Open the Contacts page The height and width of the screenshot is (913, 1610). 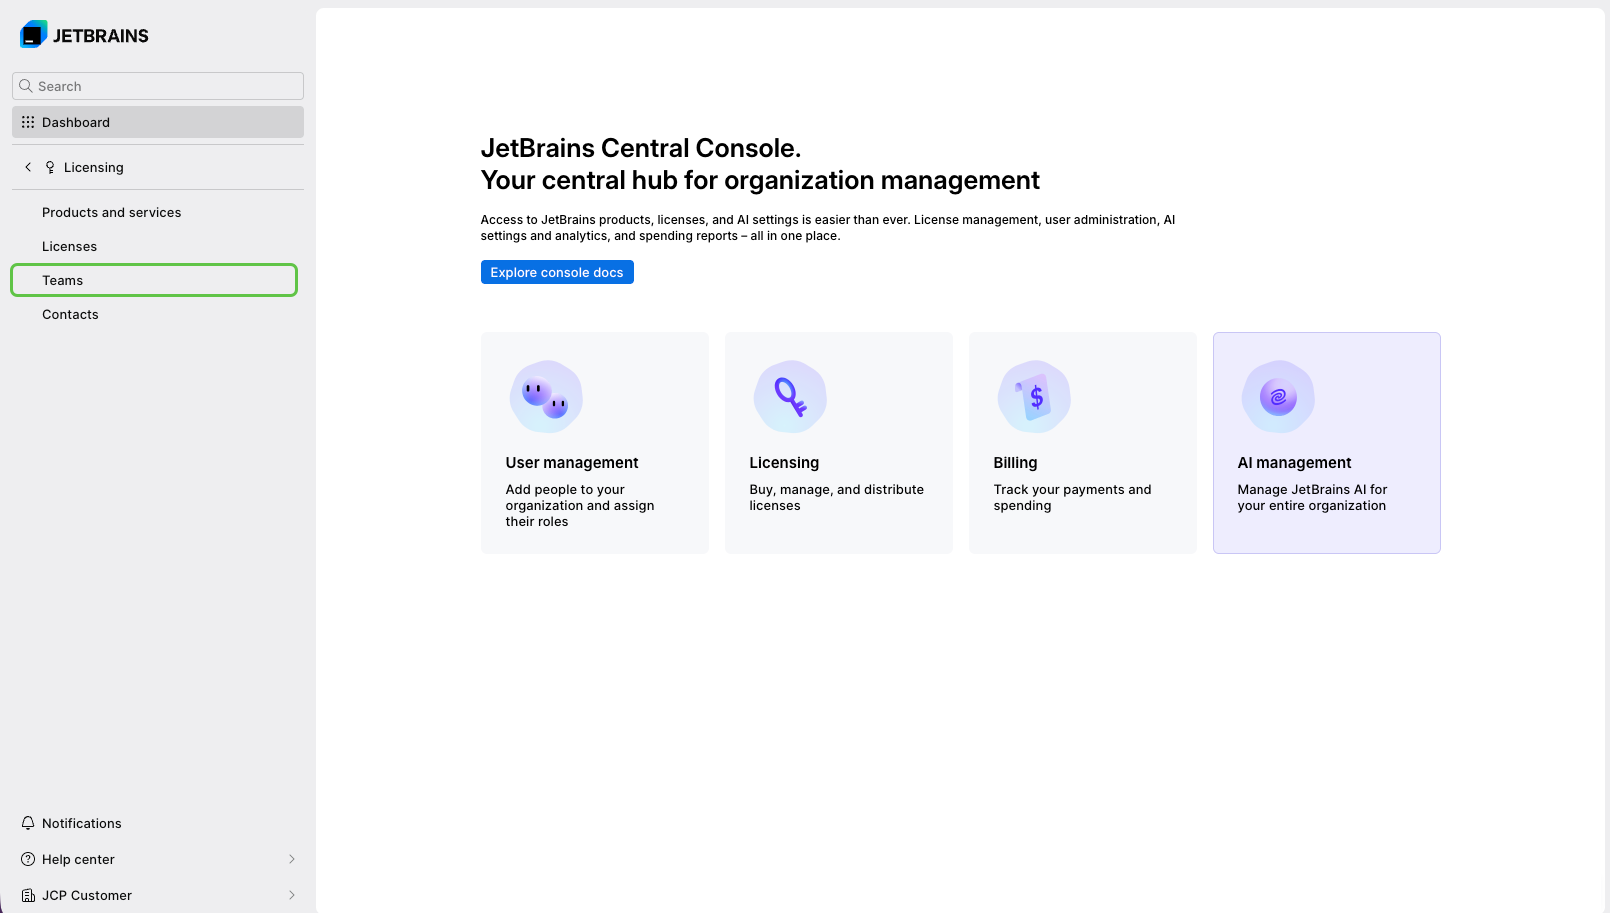[70, 314]
